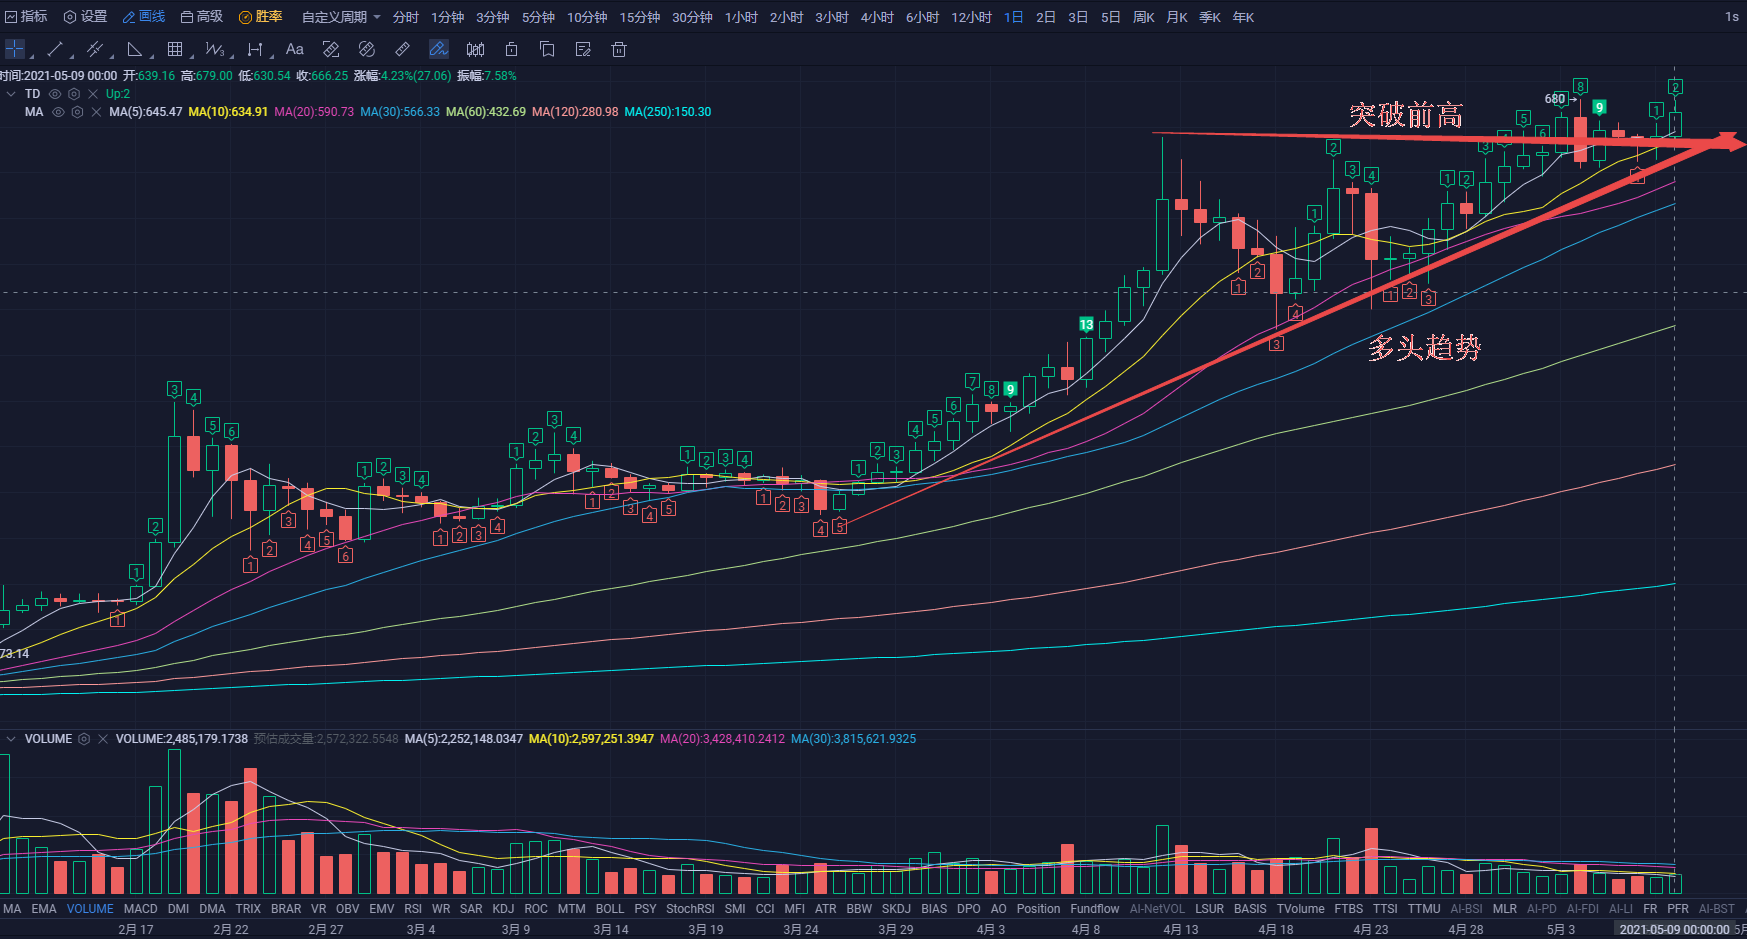This screenshot has width=1747, height=939.
Task: Open VOLUME indicator settings gear
Action: pos(84,739)
